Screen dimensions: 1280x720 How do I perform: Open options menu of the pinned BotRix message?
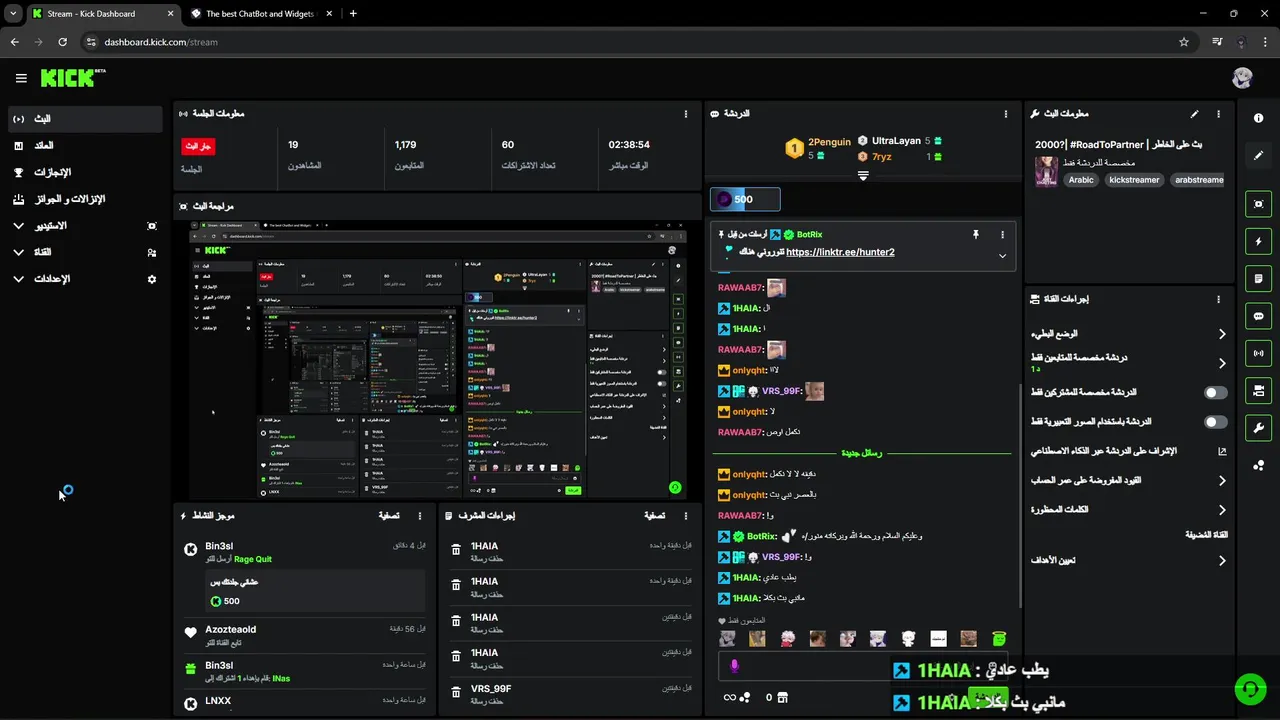(x=1002, y=234)
